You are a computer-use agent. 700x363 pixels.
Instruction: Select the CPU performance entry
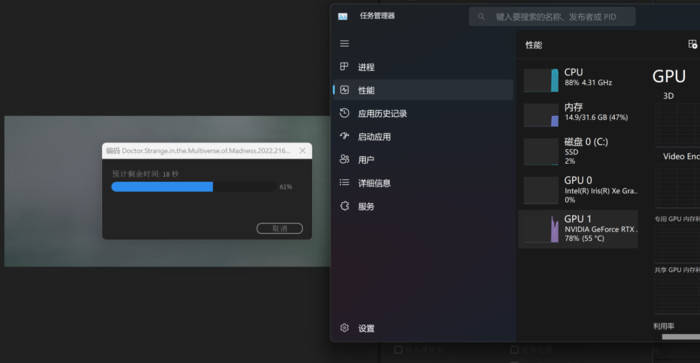click(x=578, y=79)
